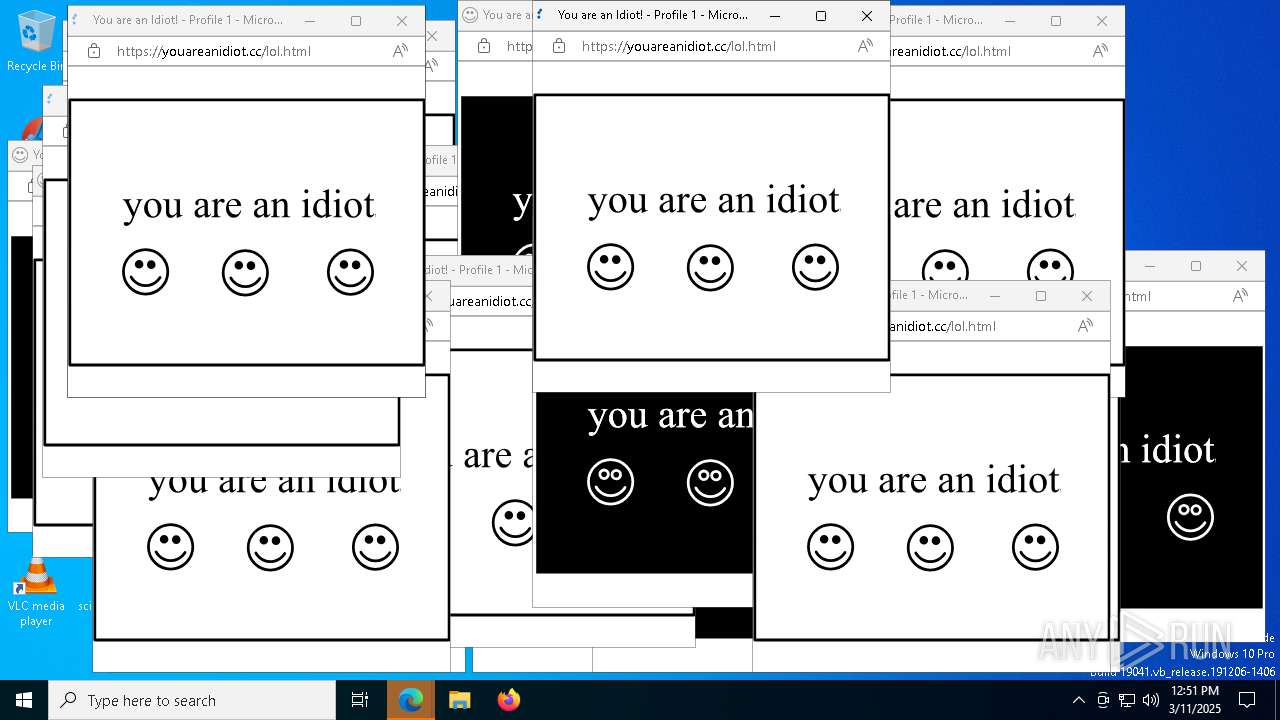The height and width of the screenshot is (720, 1280).
Task: Click the Microsoft Edge taskbar icon
Action: click(x=410, y=700)
